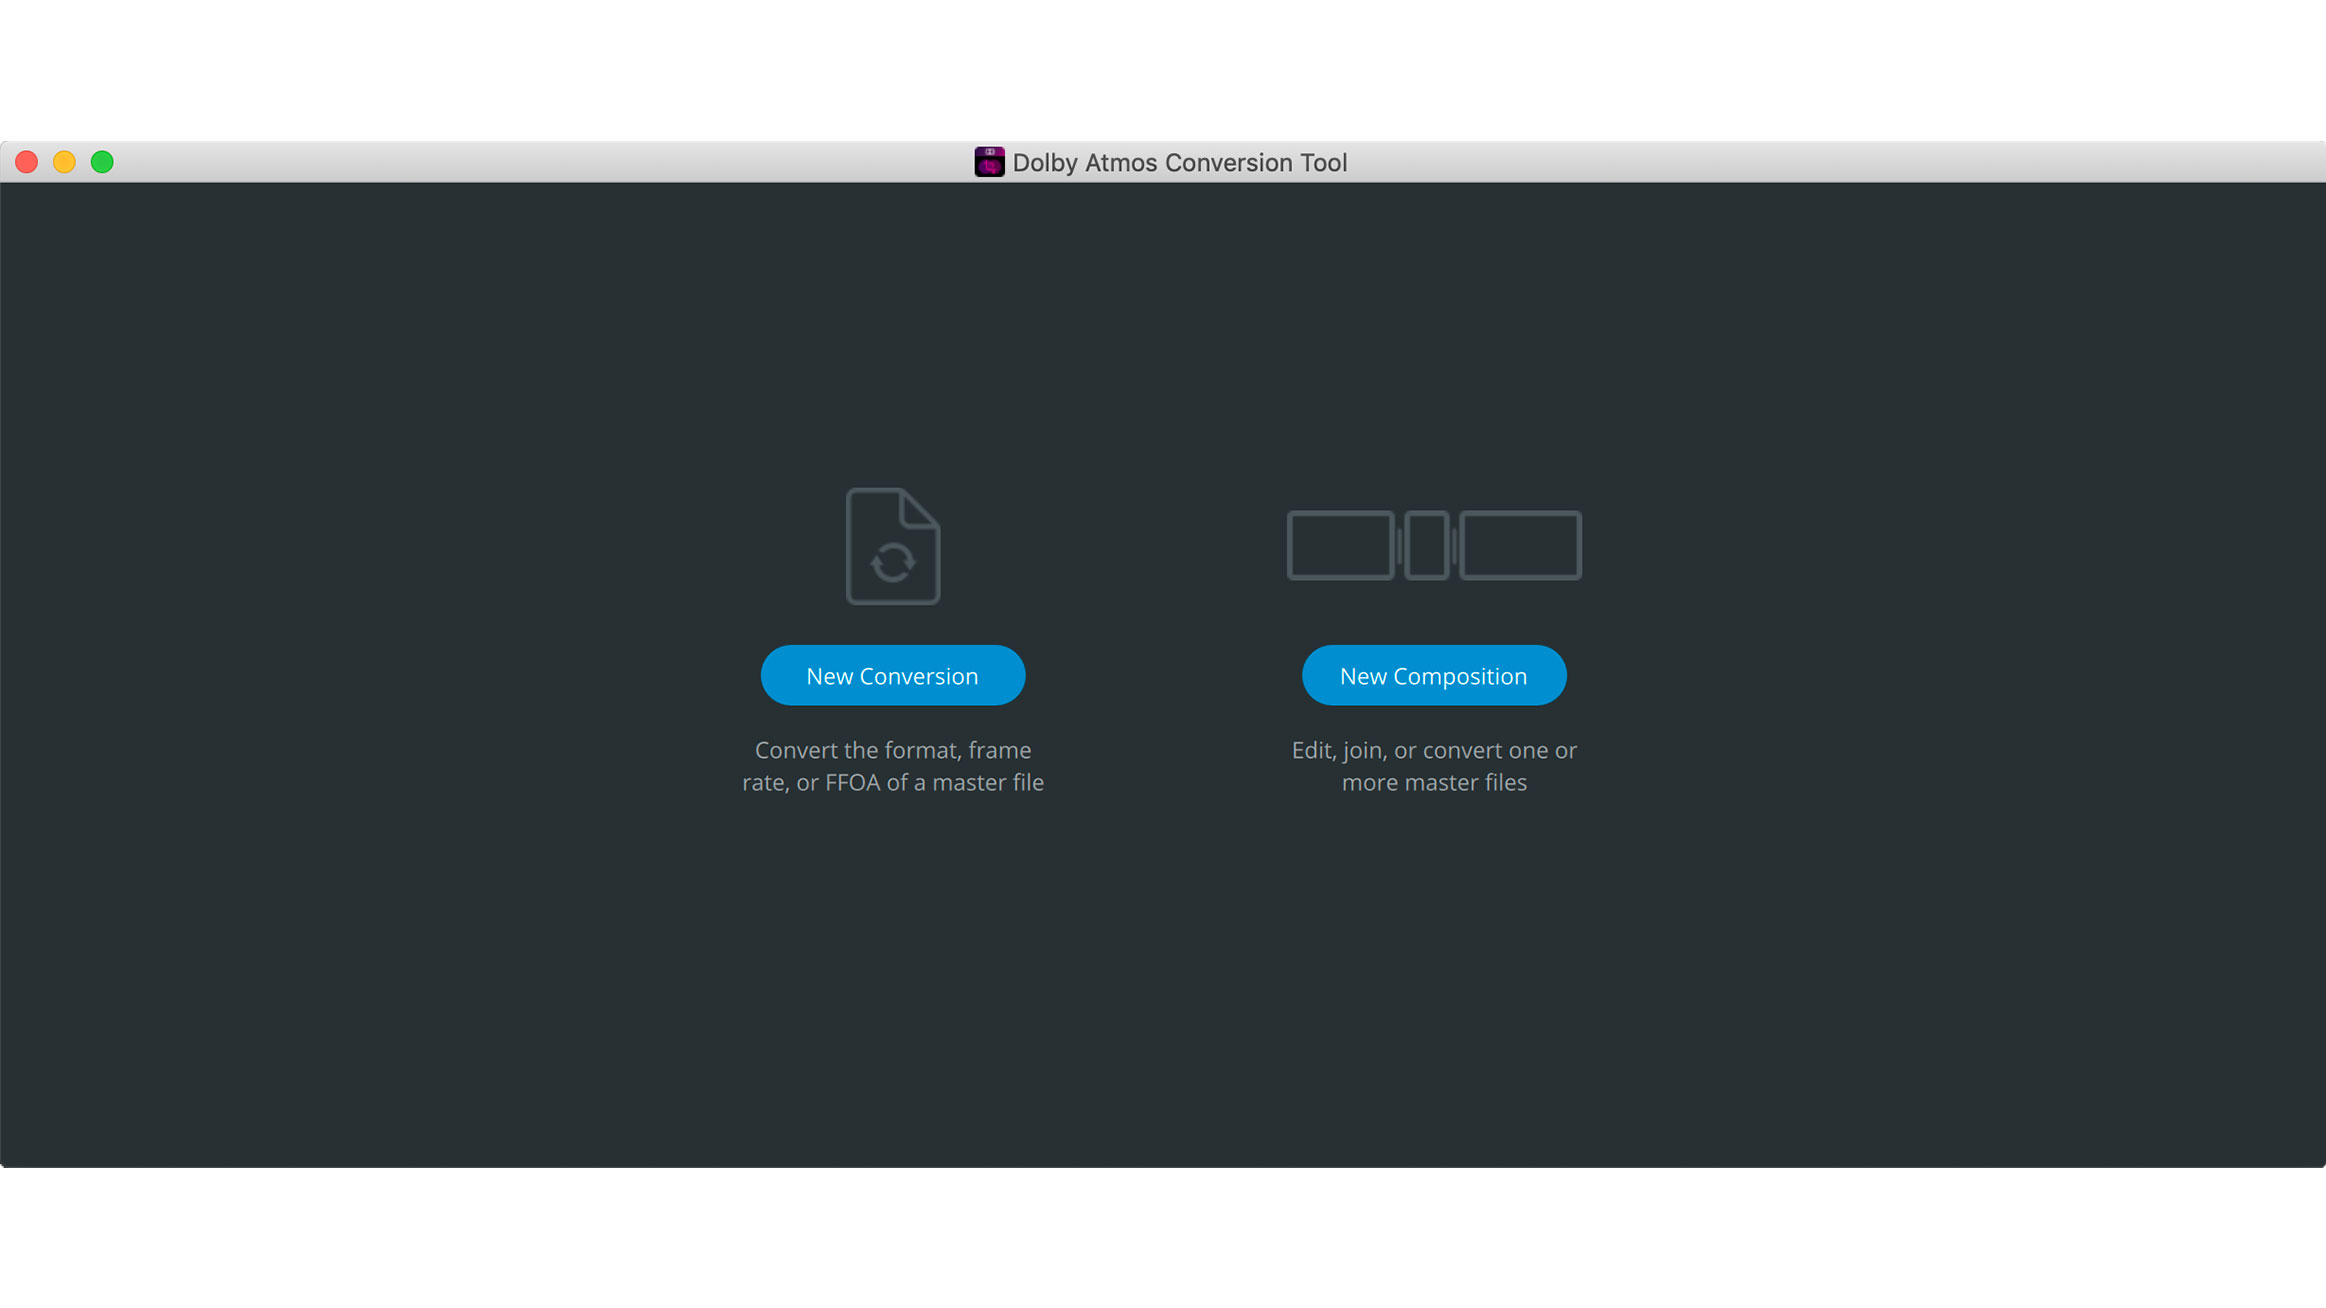Click the document conversion icon above New Conversion
The width and height of the screenshot is (2326, 1308).
tap(893, 545)
